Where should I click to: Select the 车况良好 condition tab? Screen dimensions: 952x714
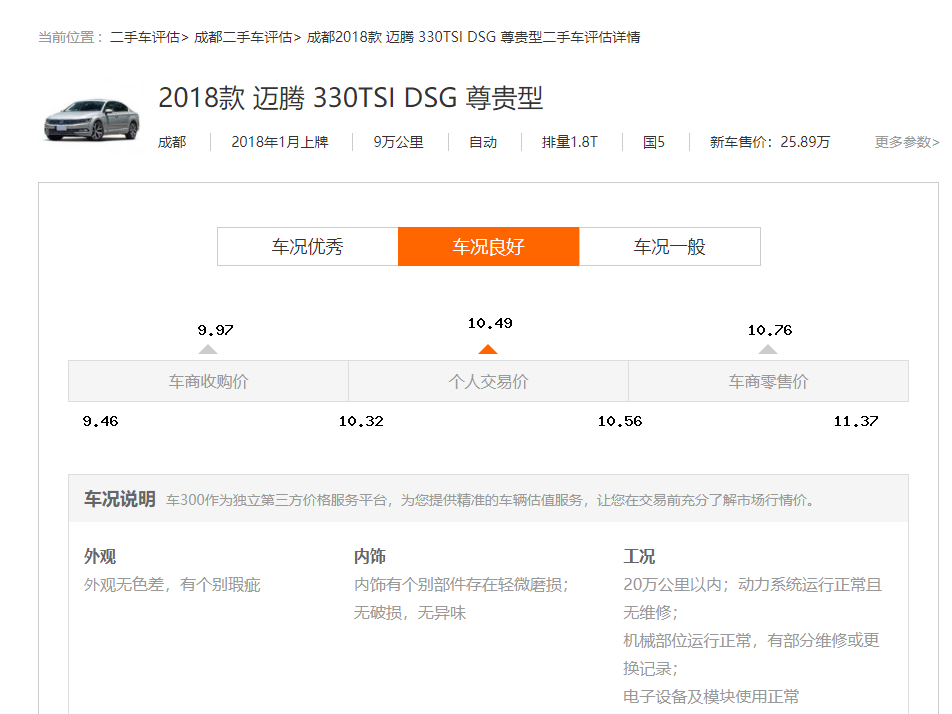[488, 247]
